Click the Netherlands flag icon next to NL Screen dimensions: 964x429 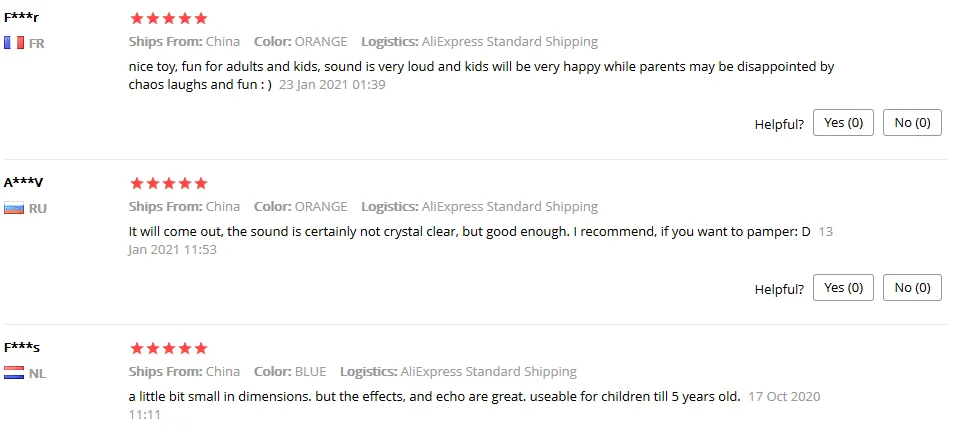click(x=14, y=373)
